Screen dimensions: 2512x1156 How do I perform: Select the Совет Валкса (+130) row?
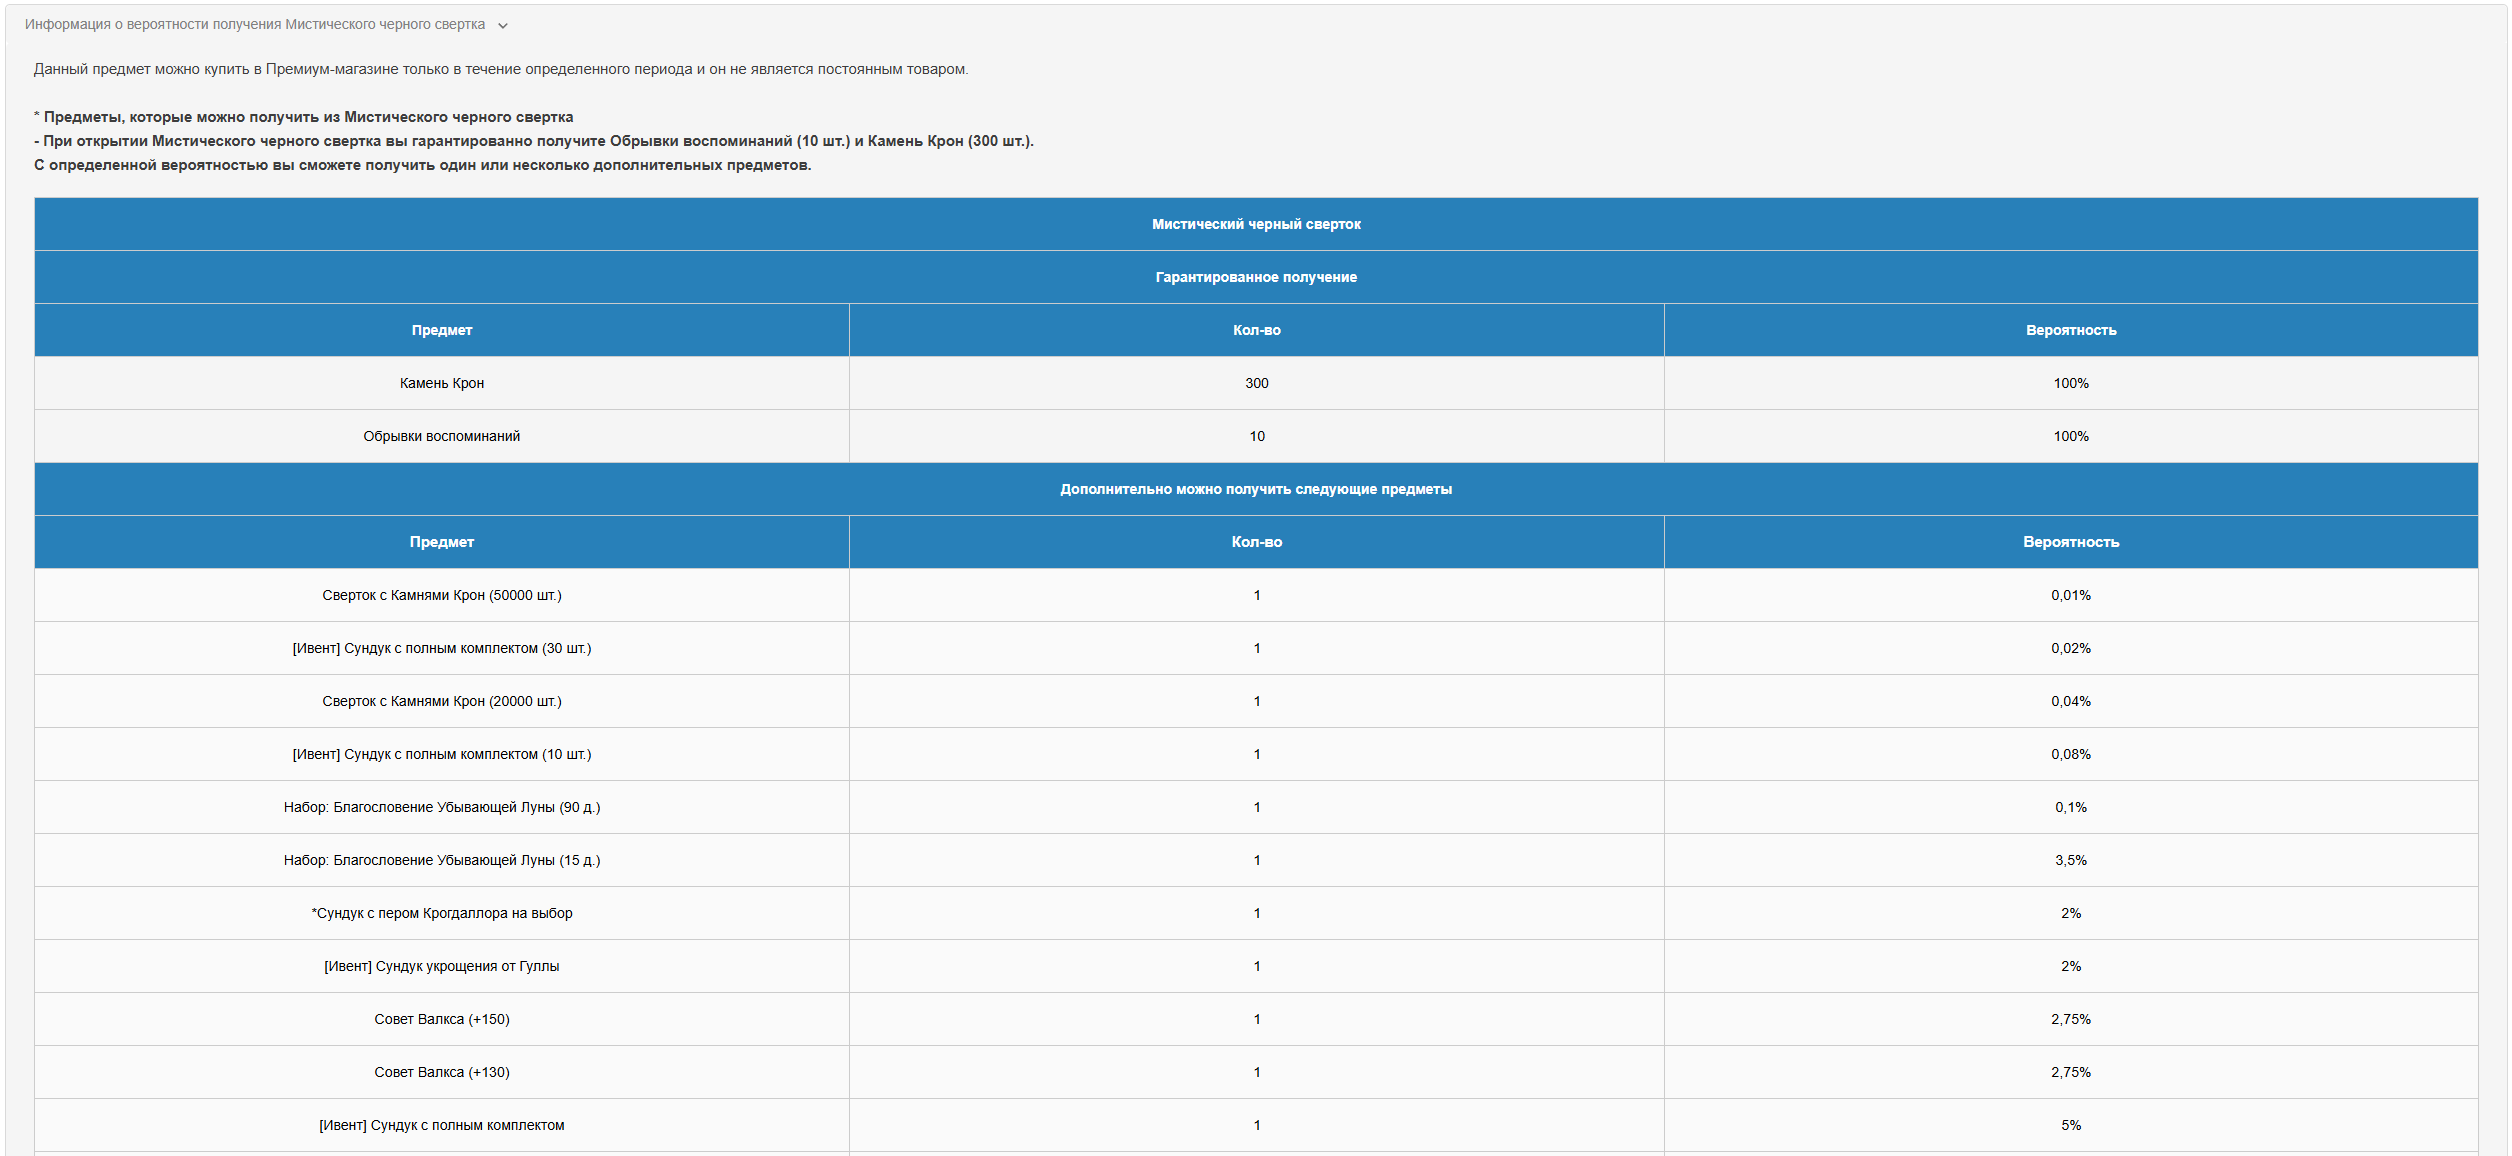click(441, 1072)
